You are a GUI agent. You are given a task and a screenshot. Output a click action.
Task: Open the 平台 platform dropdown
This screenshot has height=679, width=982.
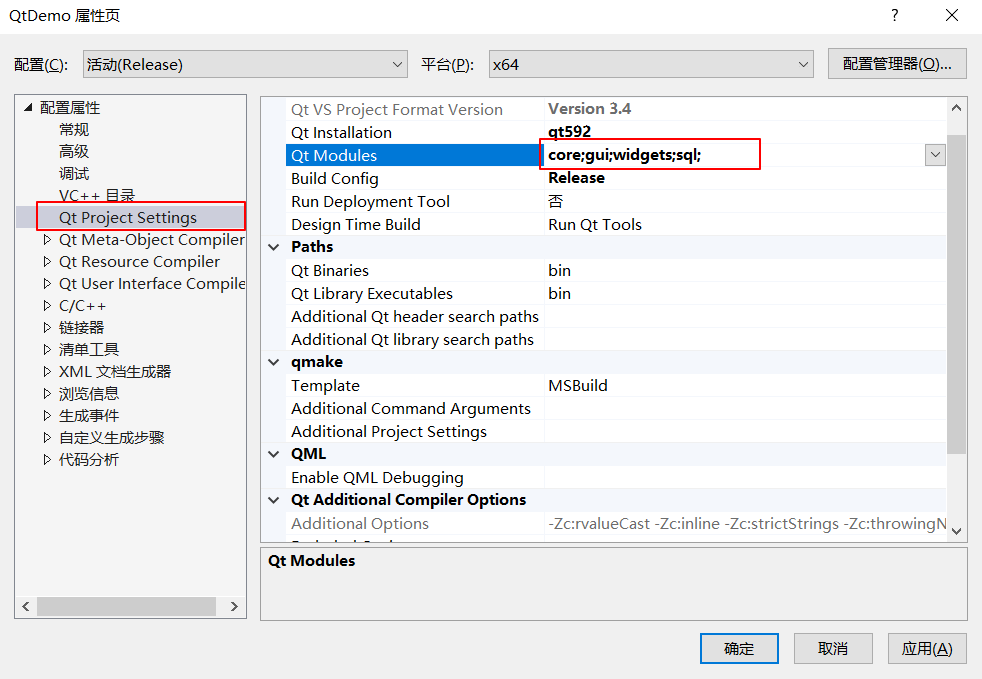click(651, 64)
